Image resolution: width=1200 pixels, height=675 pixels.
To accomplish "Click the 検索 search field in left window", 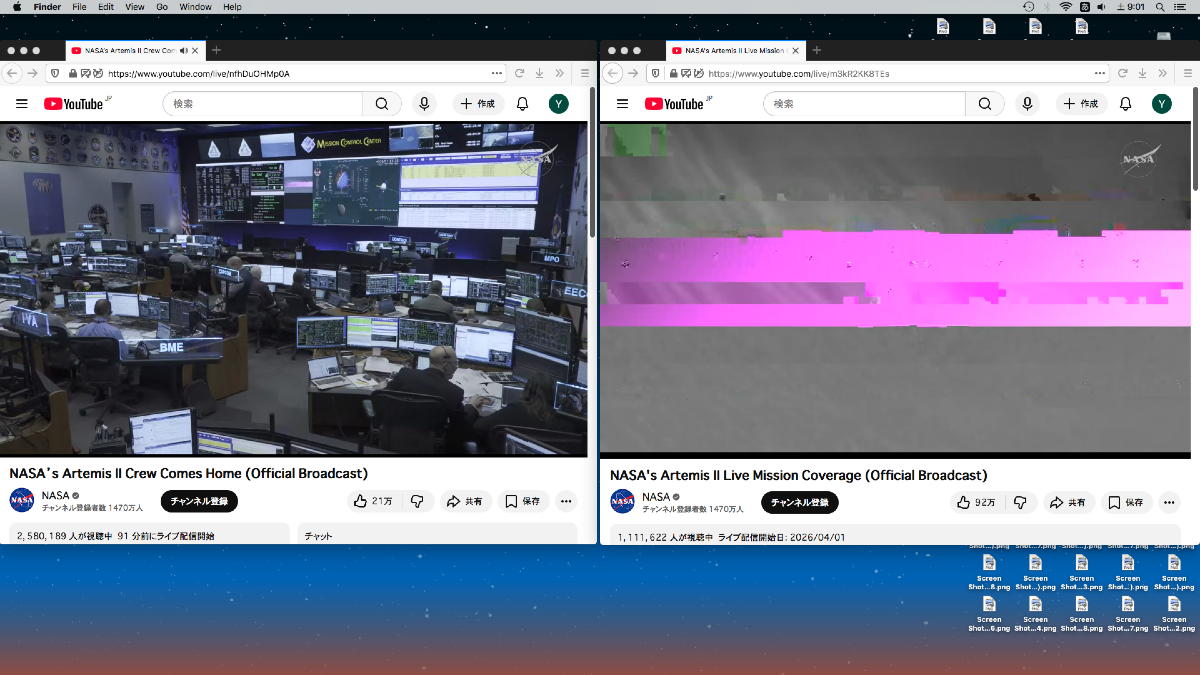I will tap(262, 103).
